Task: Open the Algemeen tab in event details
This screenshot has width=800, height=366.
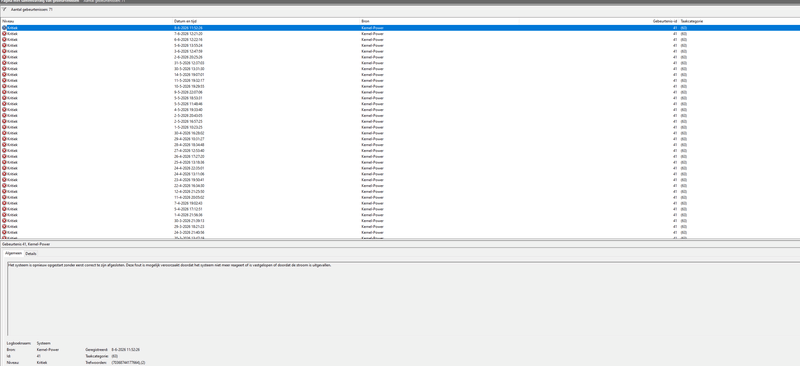Action: click(14, 253)
